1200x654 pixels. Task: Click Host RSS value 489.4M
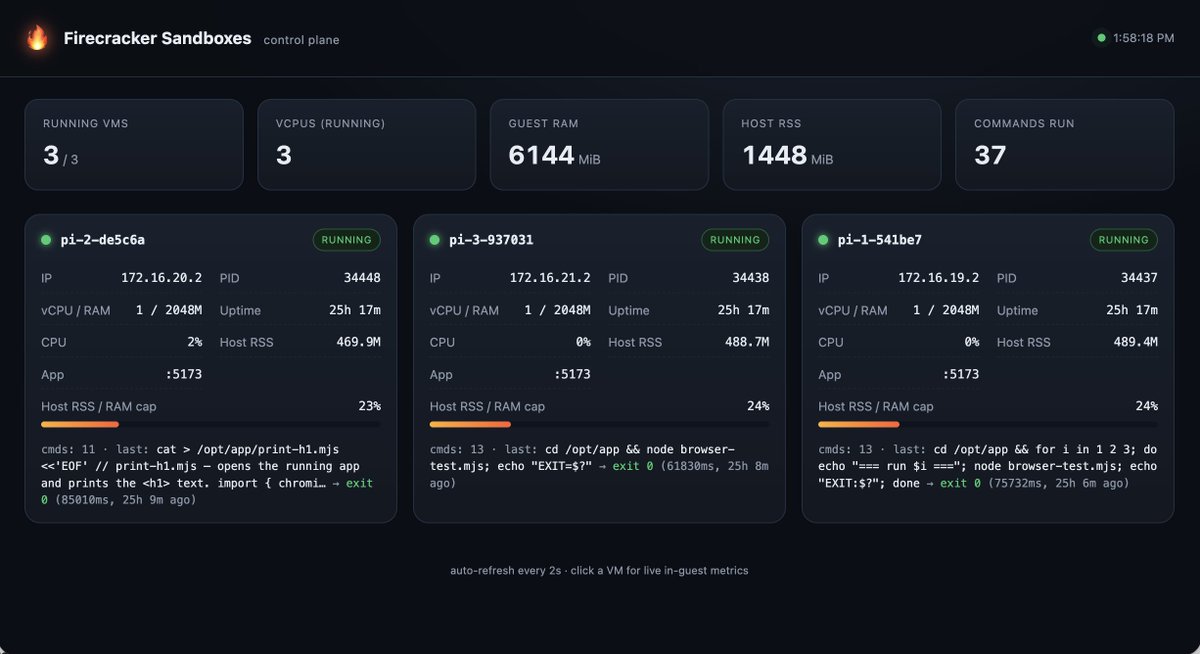click(1135, 342)
